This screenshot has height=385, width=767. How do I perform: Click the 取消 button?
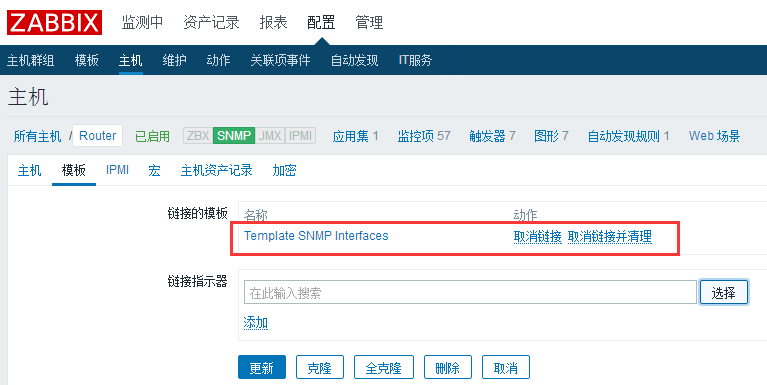[506, 367]
